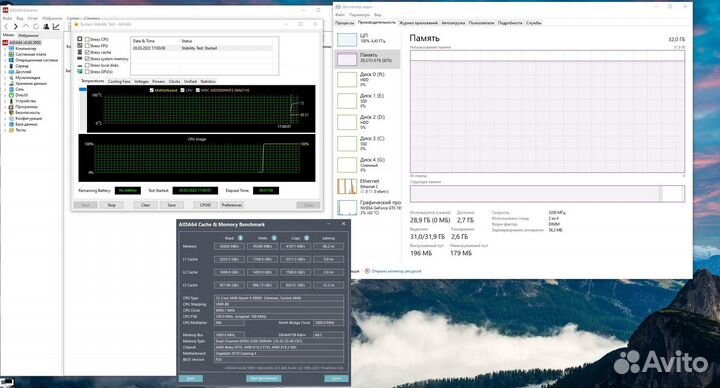Expand the Мультимедиа tree node arrow
720x388 pixels.
click(5, 78)
